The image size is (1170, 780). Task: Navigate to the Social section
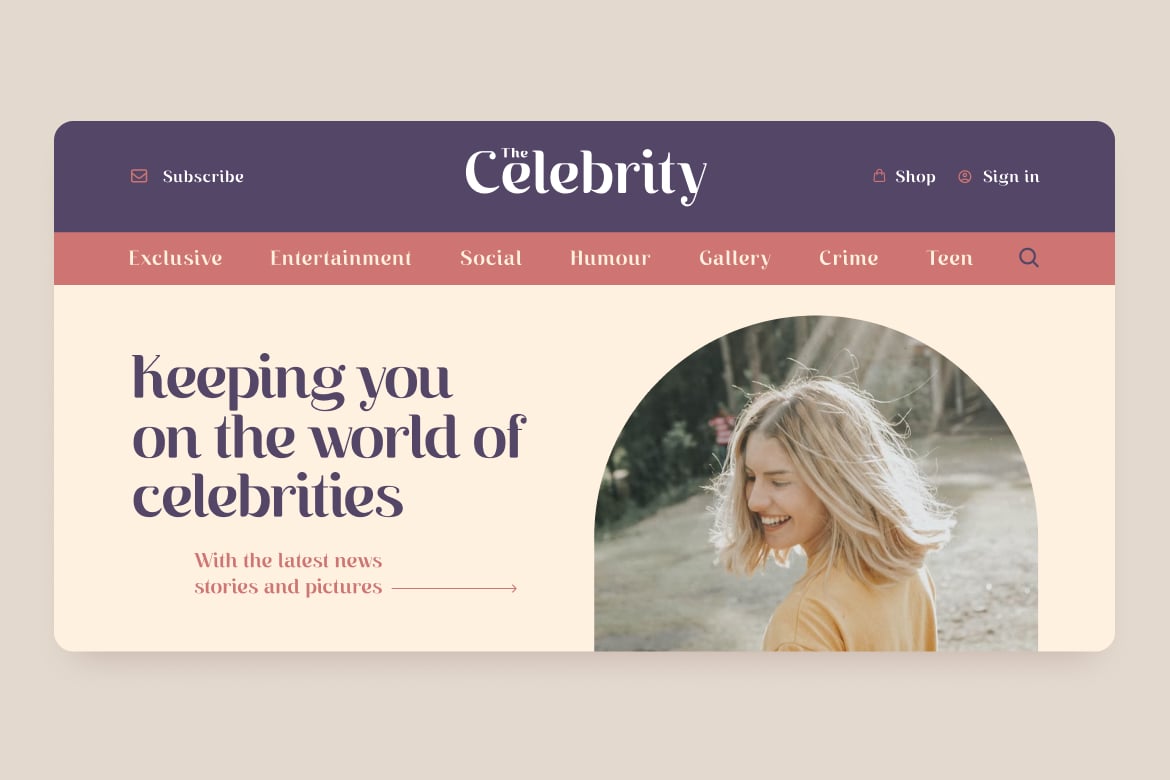point(490,258)
